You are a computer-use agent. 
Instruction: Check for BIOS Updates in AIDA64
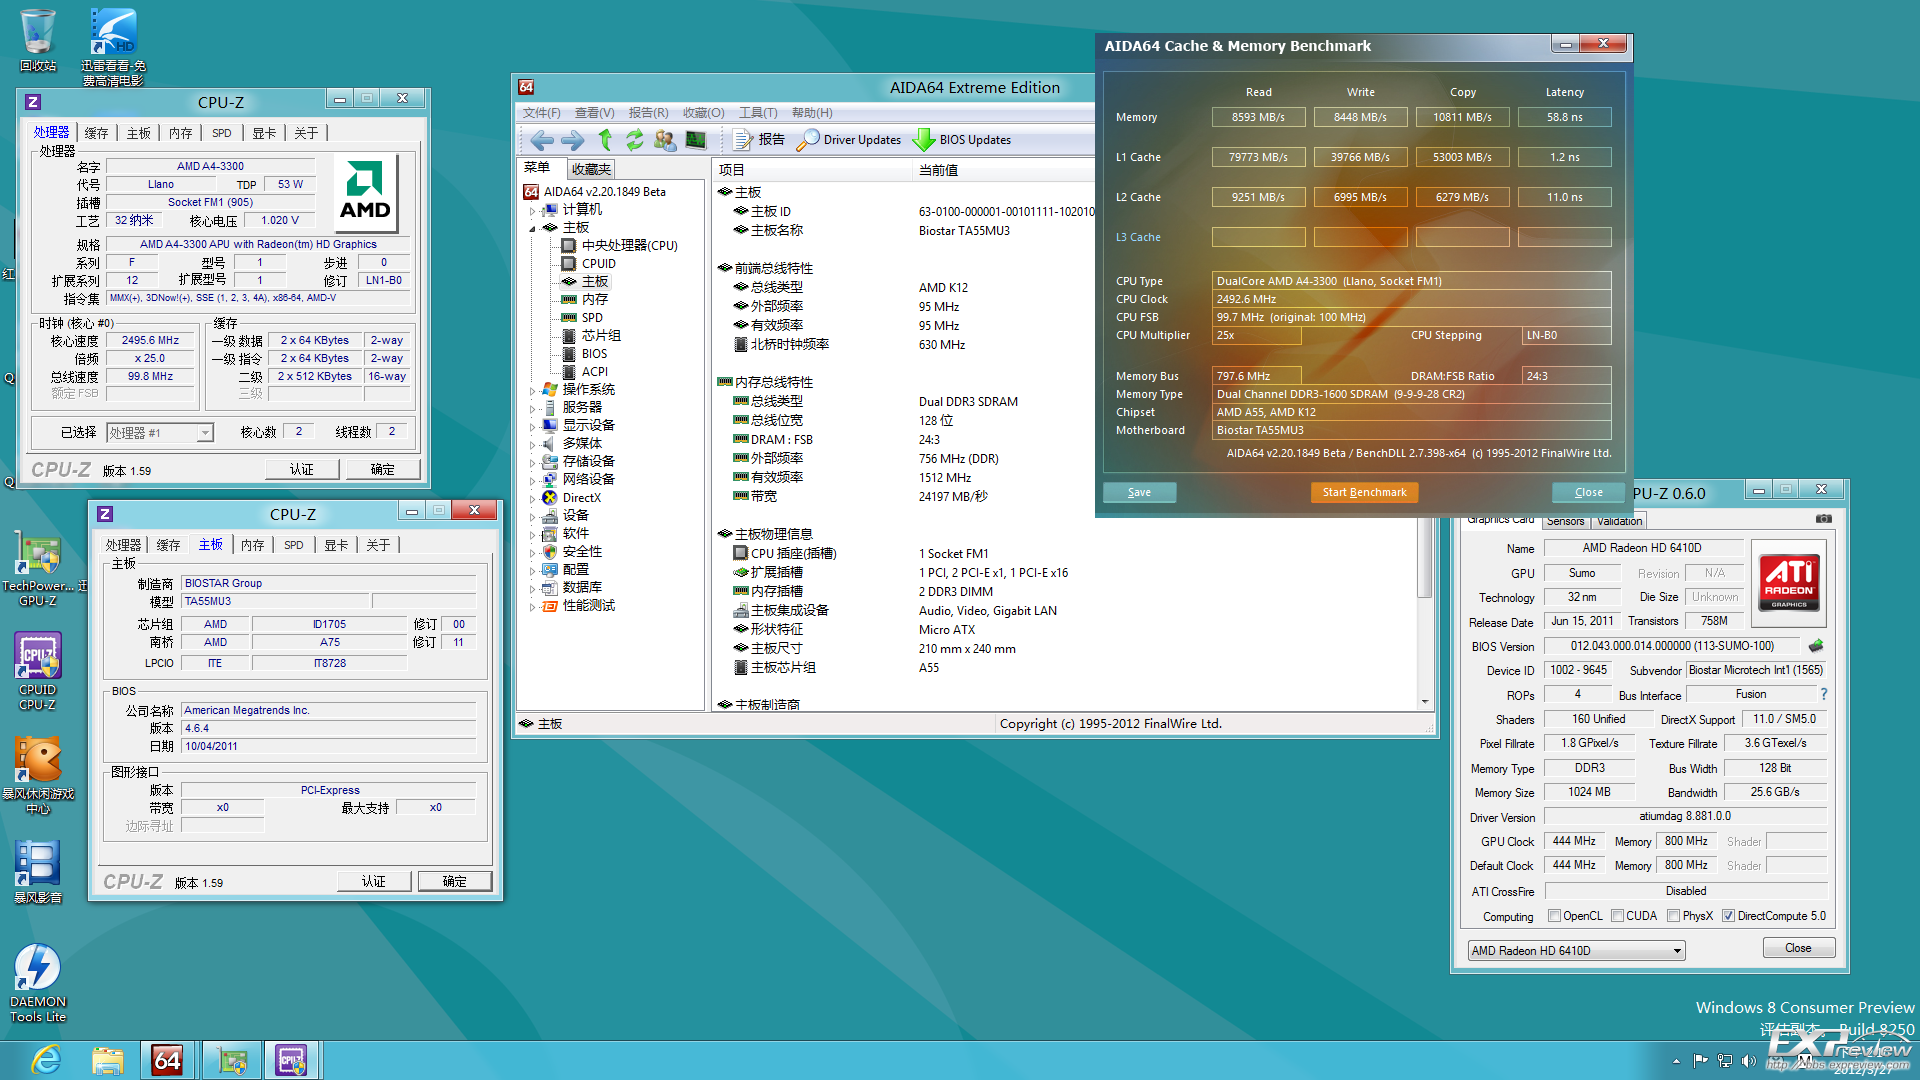point(962,140)
